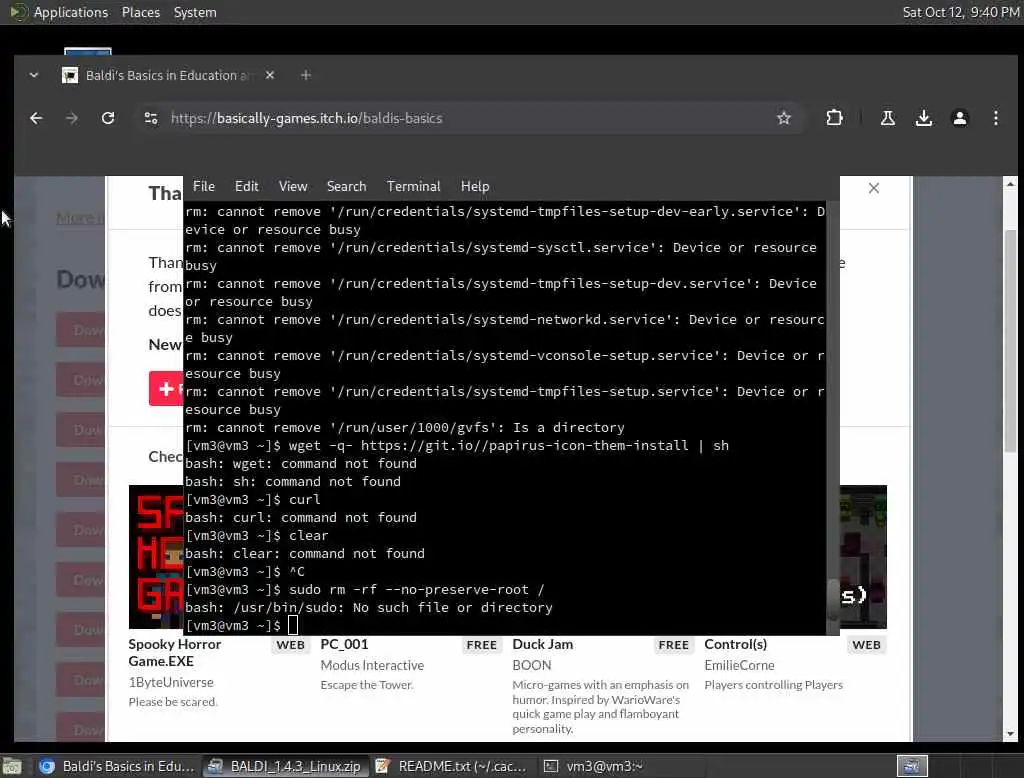Click the WEB badge beside Control(s)
The width and height of the screenshot is (1024, 778).
pos(866,645)
